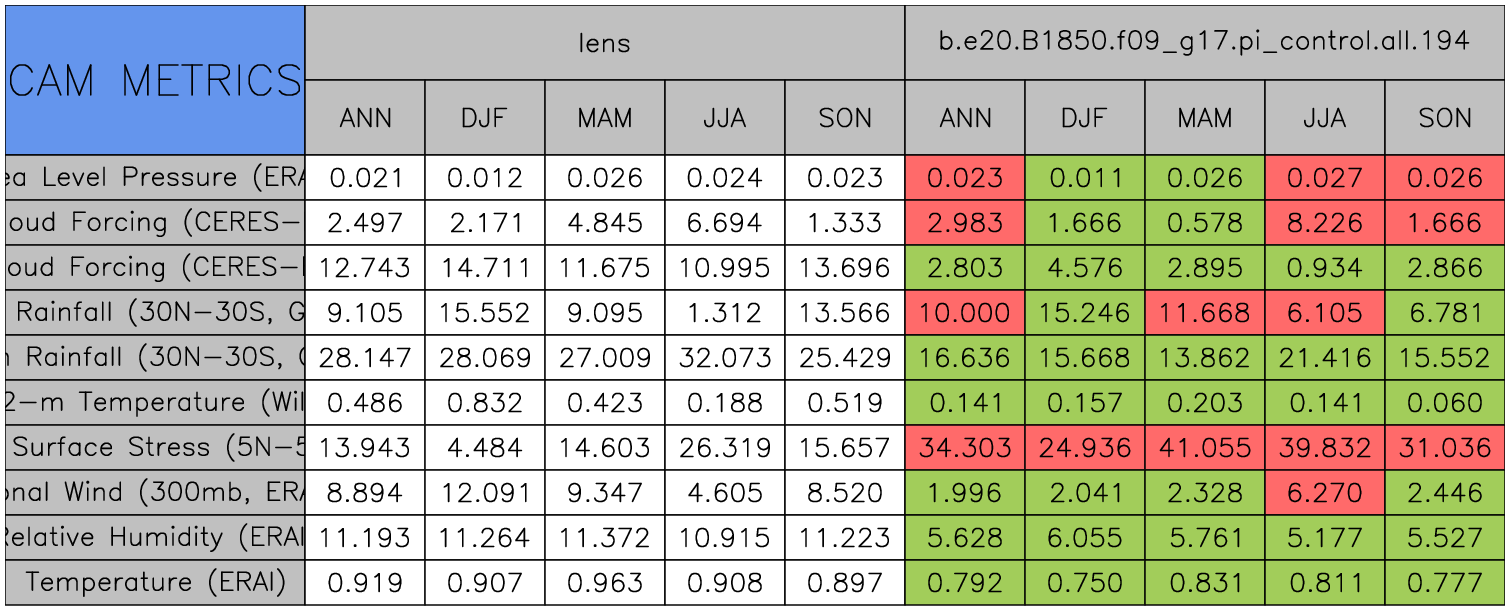Click the white cell showing 26.319
This screenshot has width=1510, height=611.
(x=725, y=448)
